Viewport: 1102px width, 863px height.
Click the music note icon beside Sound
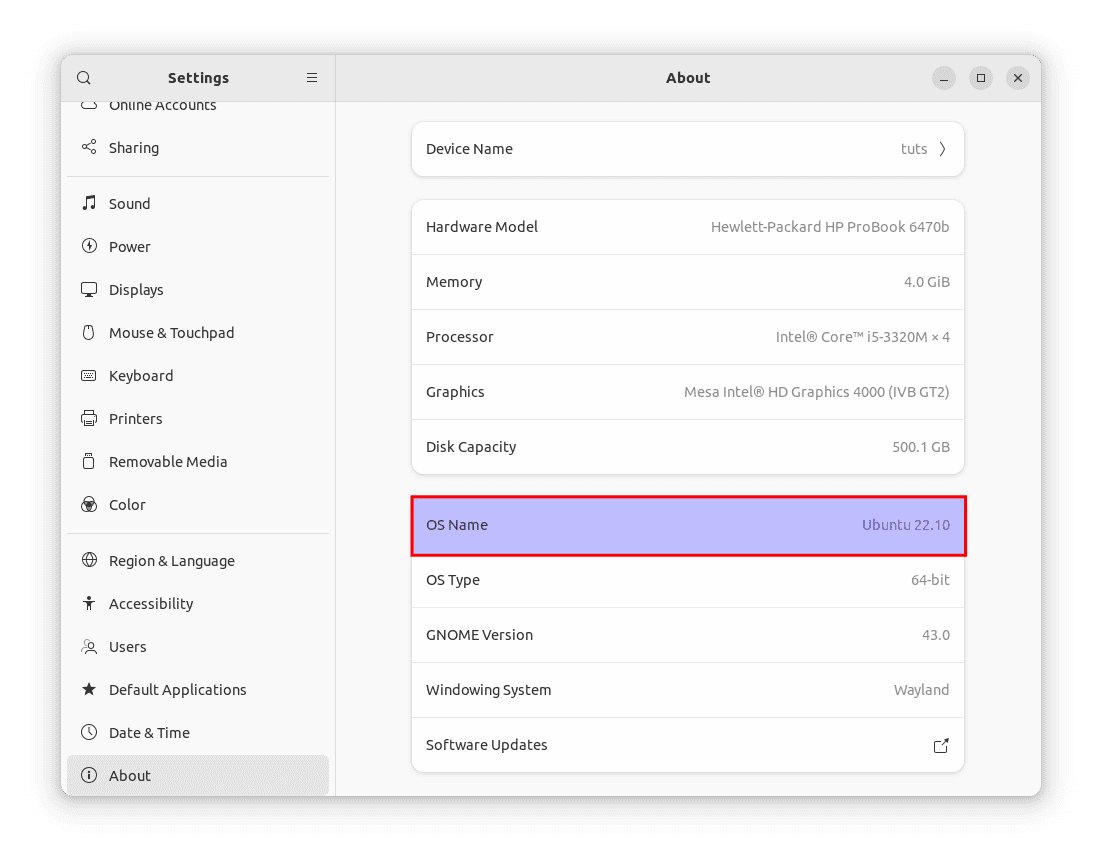[x=89, y=203]
